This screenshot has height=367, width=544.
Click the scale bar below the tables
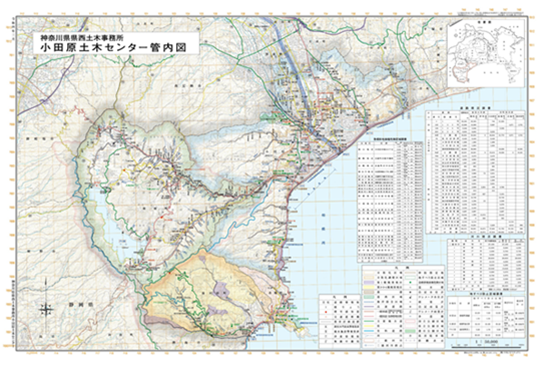[486, 346]
